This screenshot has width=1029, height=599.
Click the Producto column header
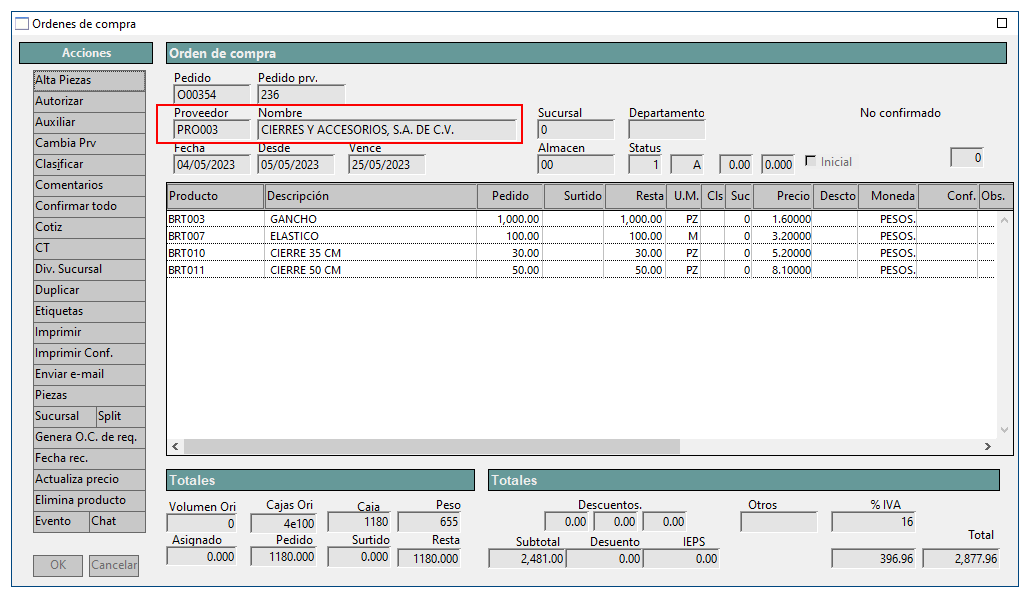[x=215, y=196]
